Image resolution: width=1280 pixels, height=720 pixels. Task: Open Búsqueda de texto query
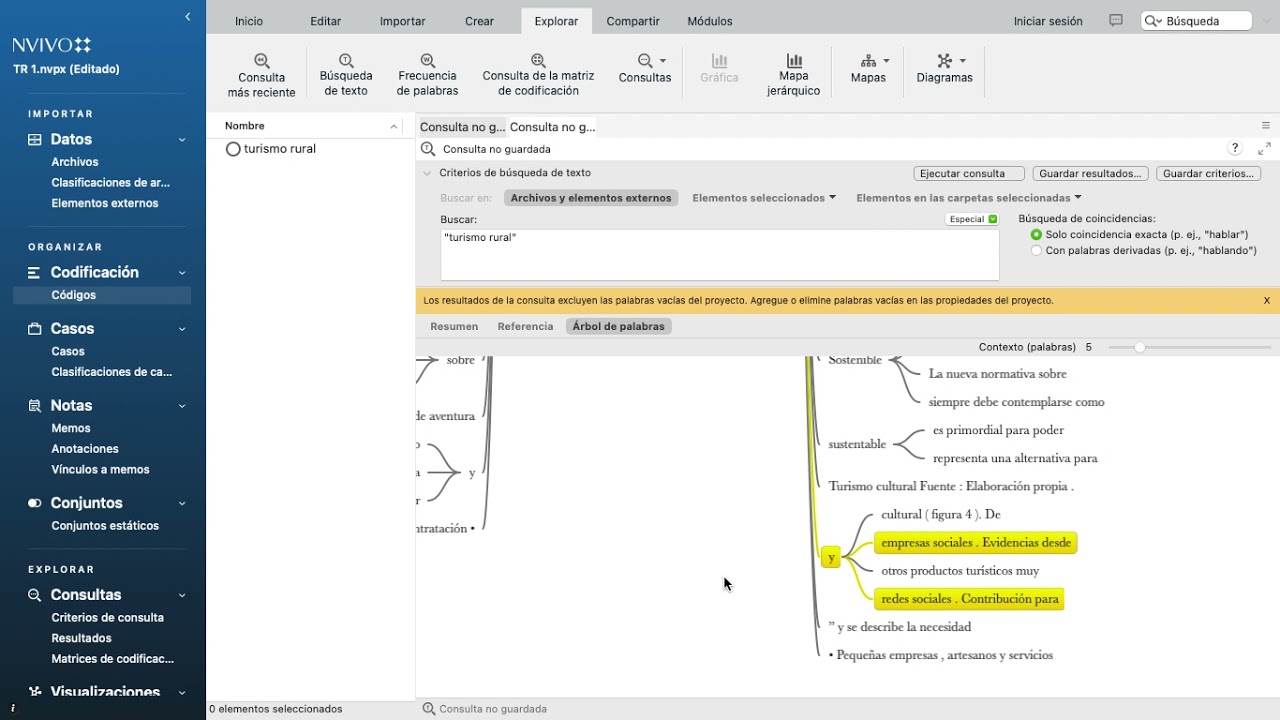346,76
